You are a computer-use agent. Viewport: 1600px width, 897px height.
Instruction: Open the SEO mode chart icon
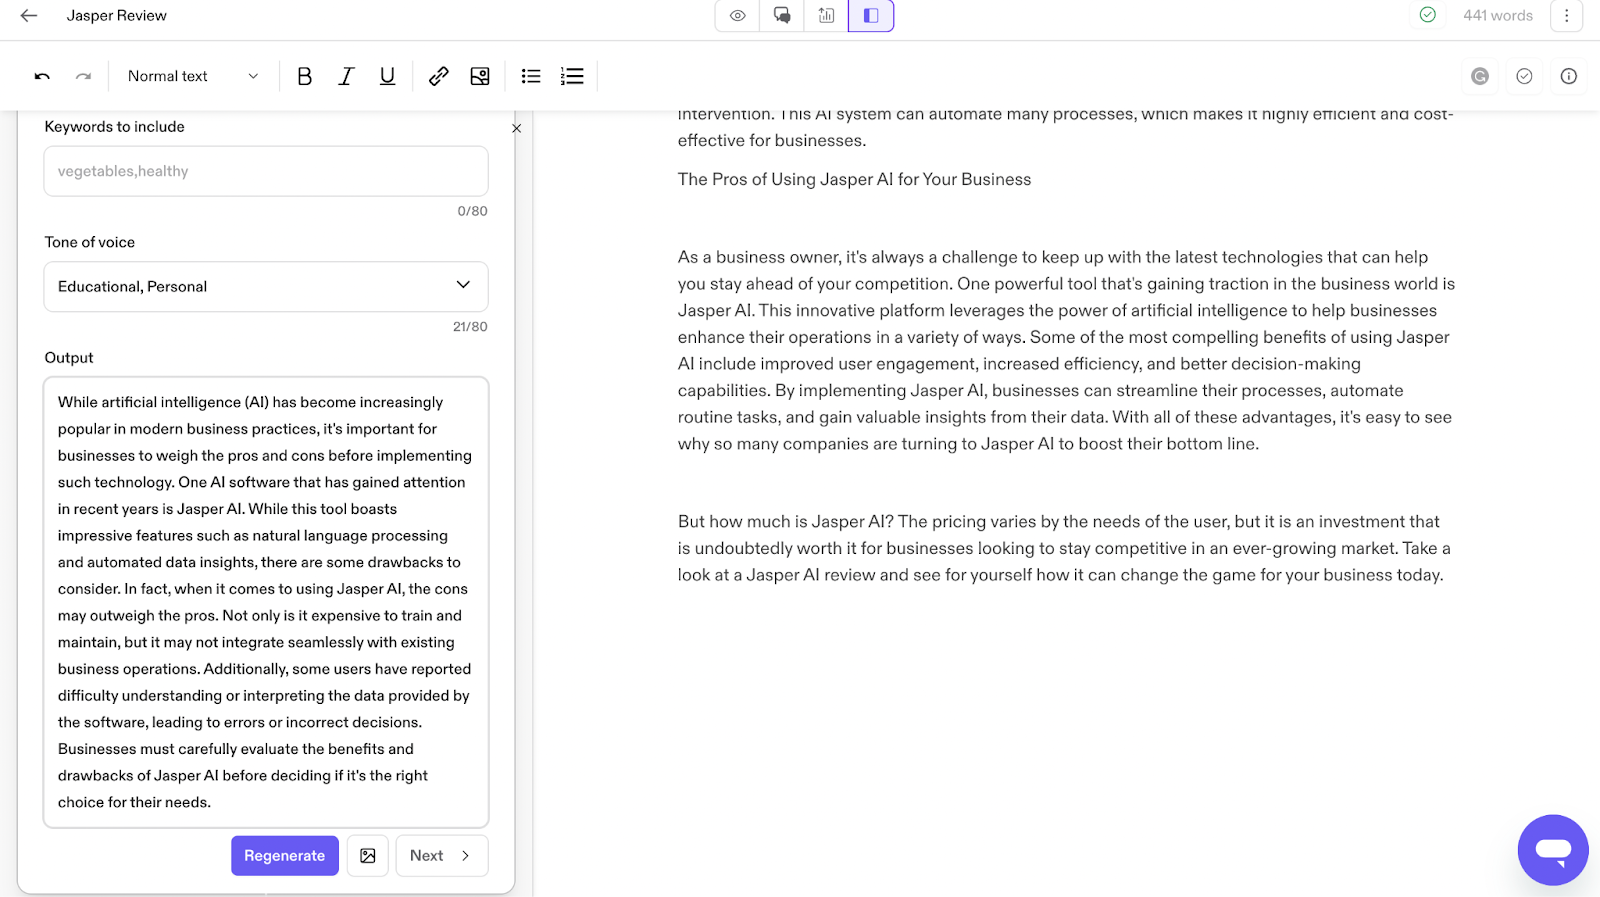click(826, 16)
